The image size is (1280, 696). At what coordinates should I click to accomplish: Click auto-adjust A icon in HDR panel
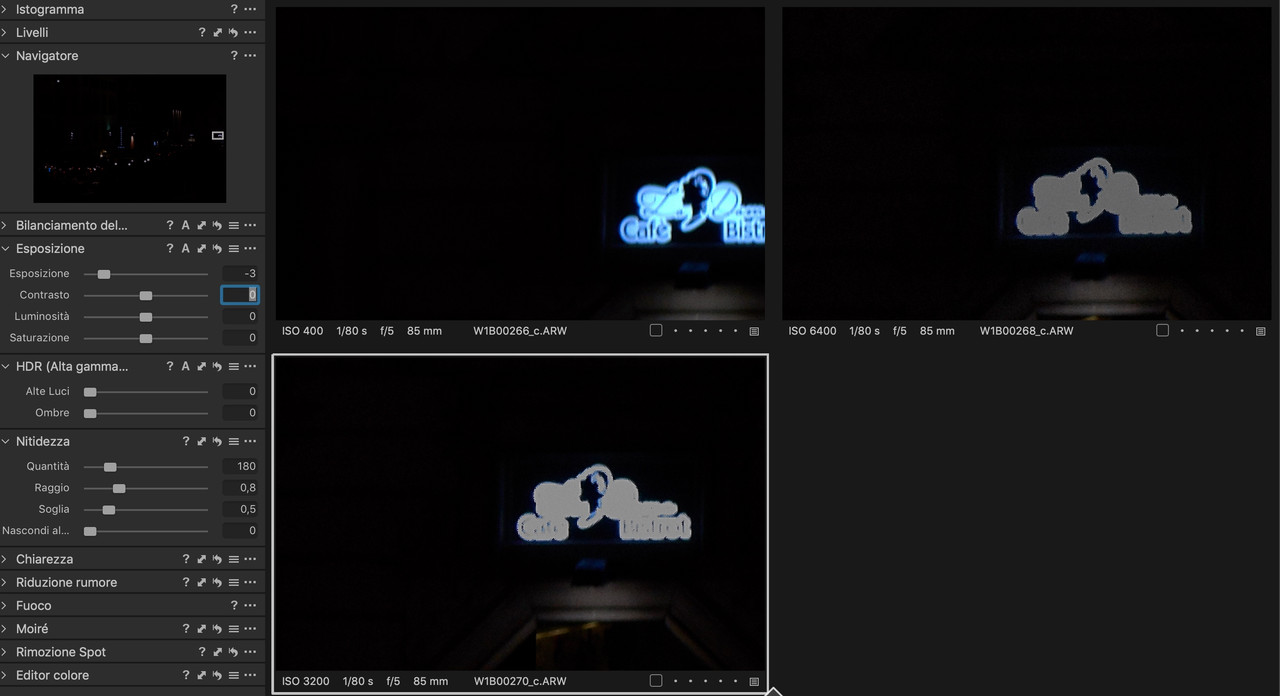click(185, 366)
